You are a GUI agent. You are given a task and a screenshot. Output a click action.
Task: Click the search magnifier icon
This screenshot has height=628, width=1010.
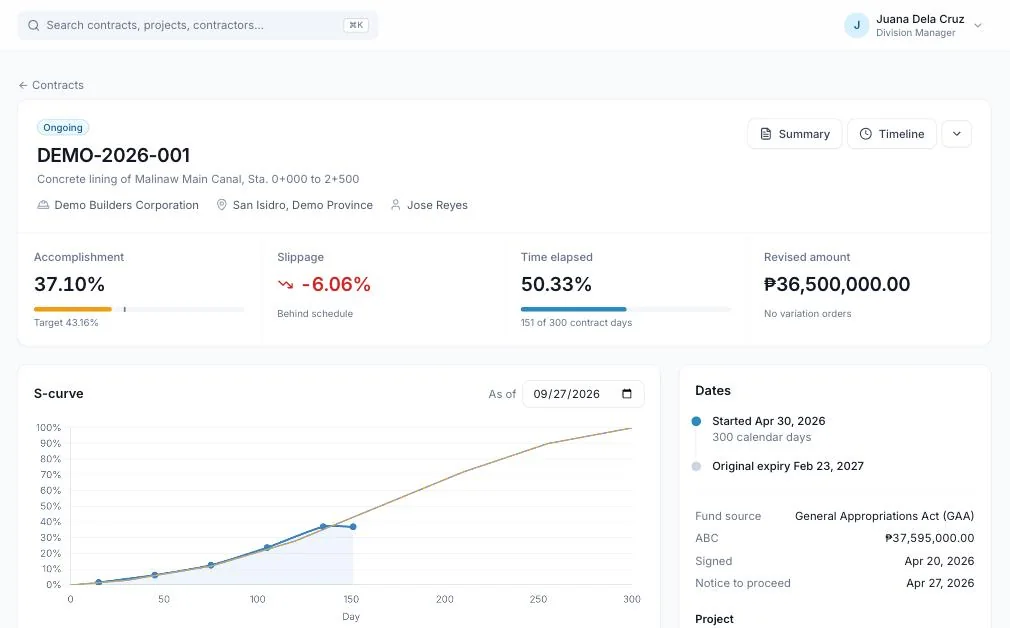pos(33,25)
